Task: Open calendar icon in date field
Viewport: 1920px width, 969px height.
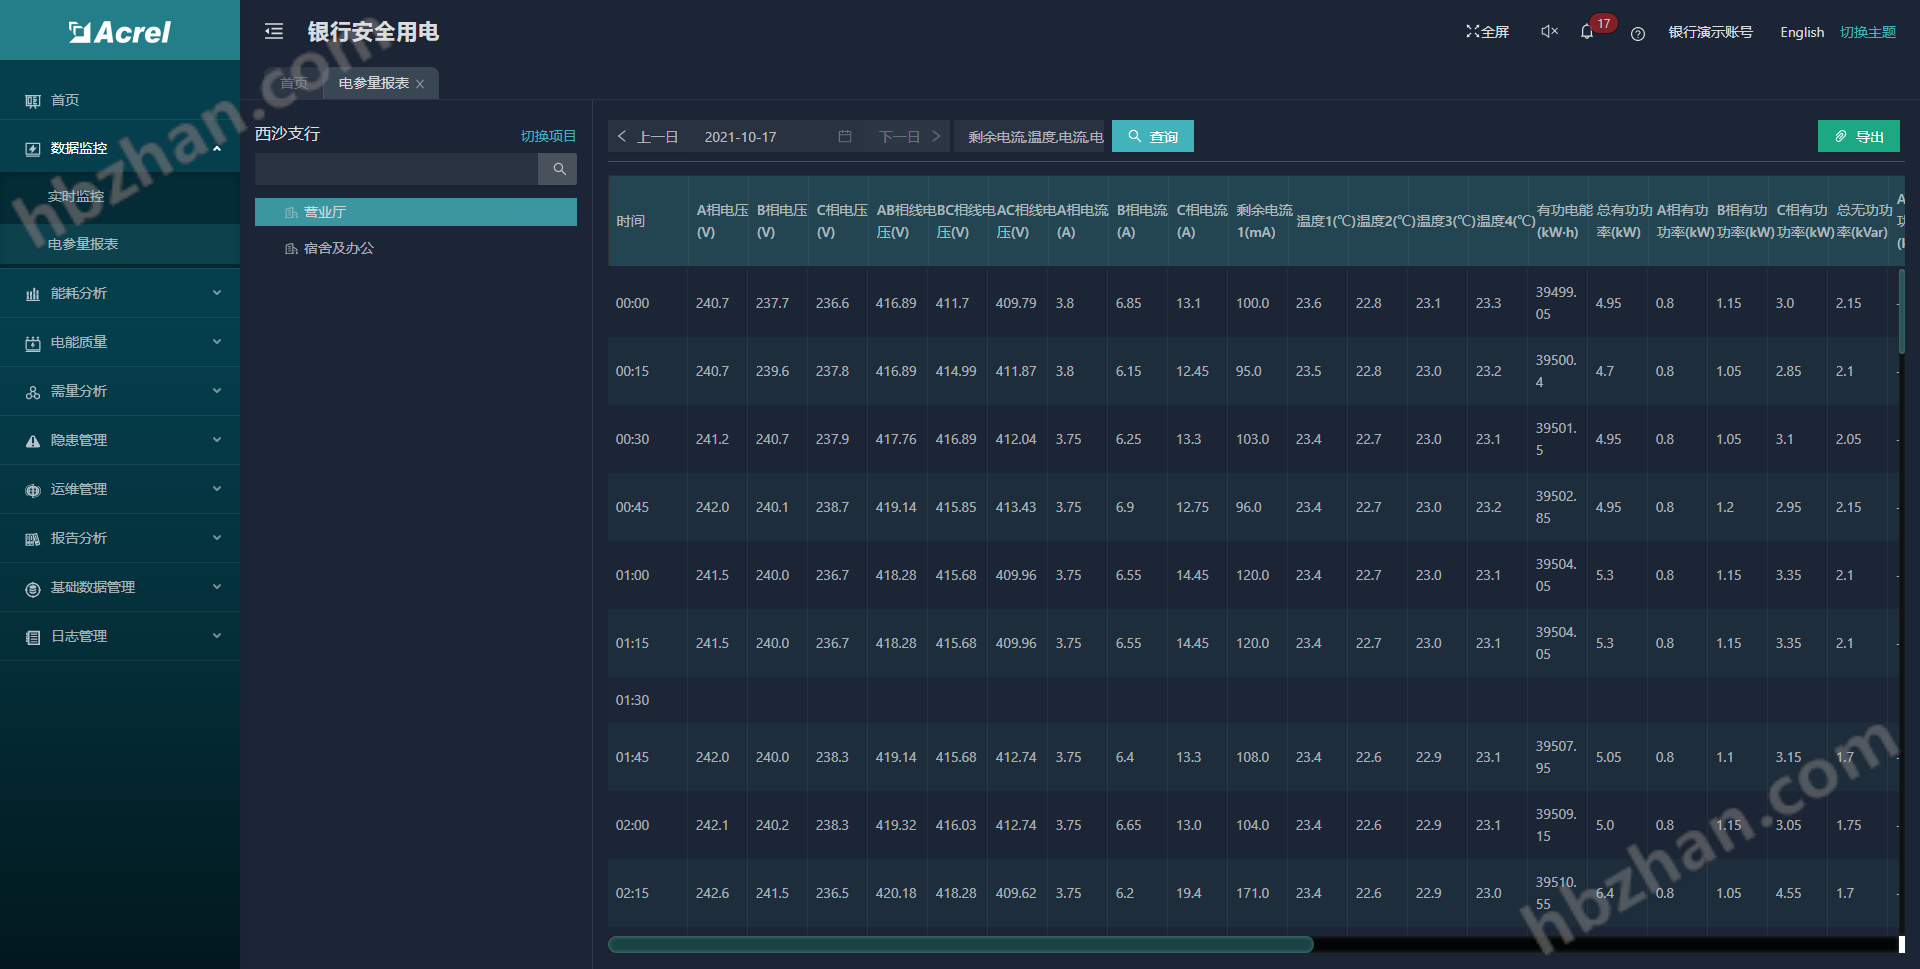Action: [845, 136]
